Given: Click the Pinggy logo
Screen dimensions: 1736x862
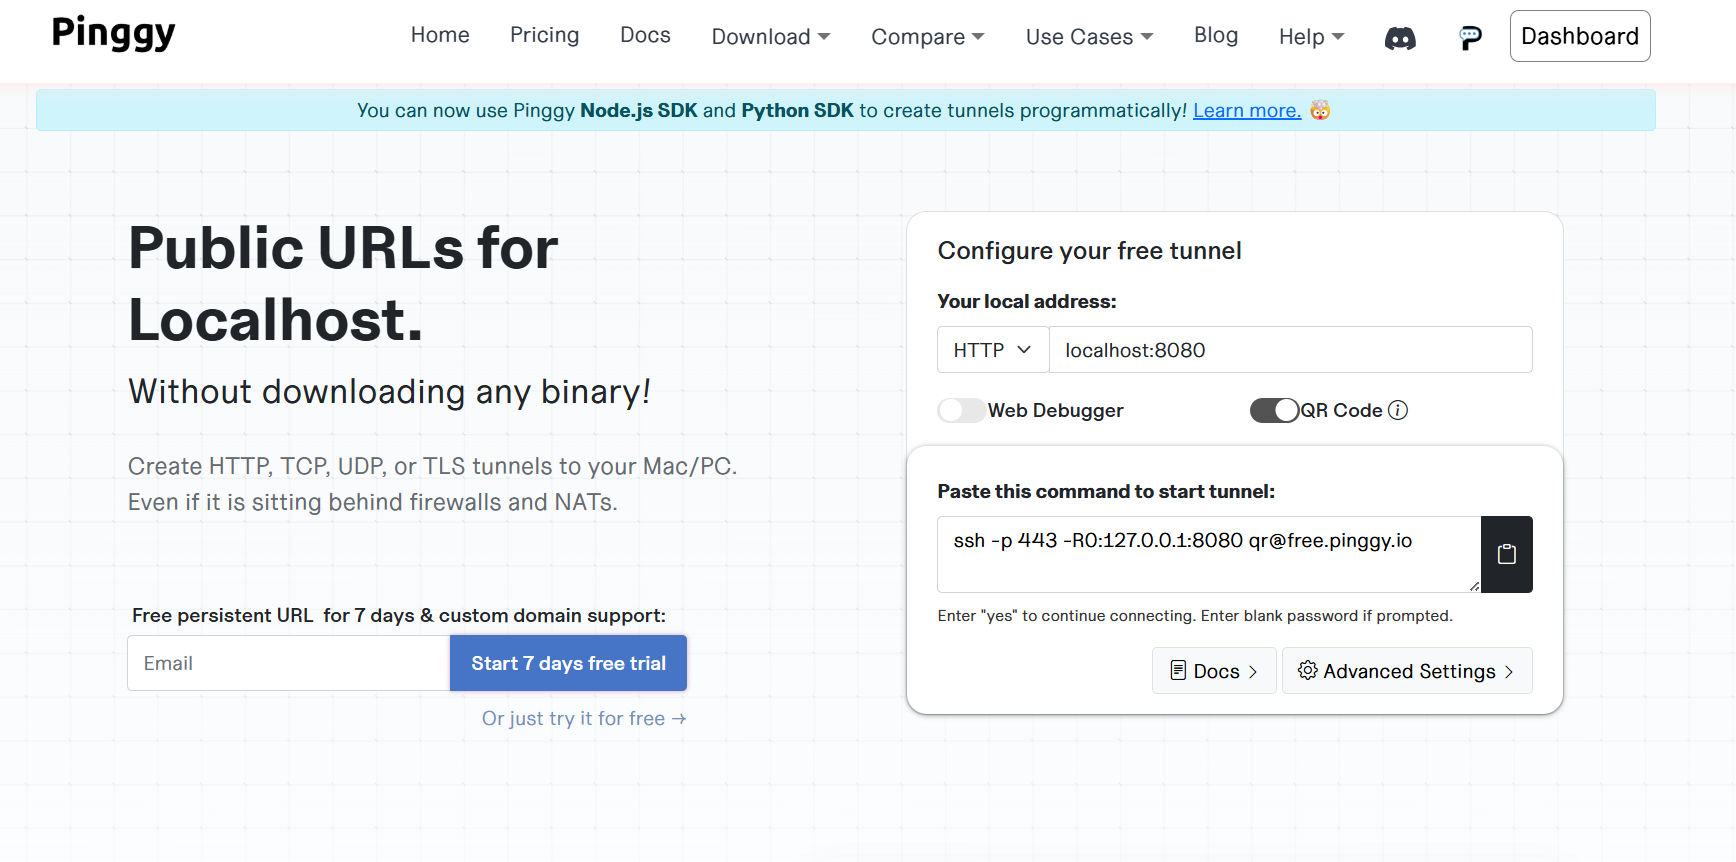Looking at the screenshot, I should [113, 33].
